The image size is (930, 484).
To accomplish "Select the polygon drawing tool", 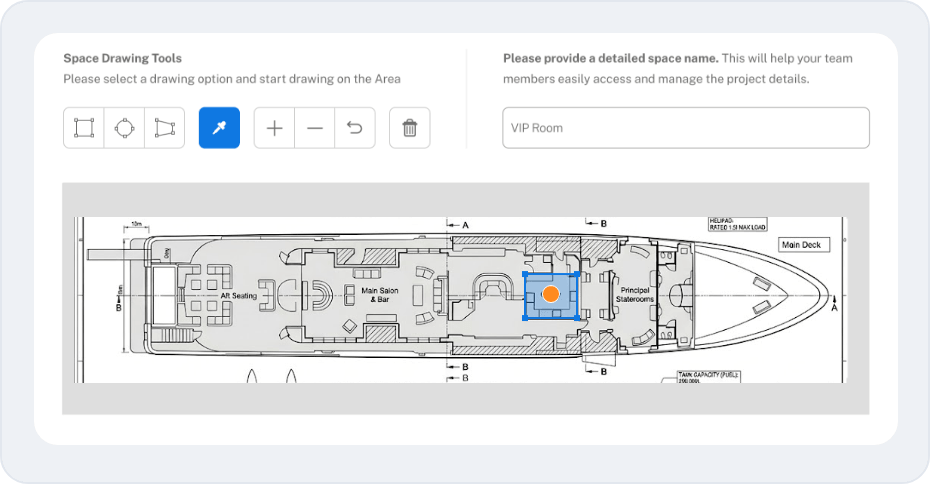I will tap(164, 128).
